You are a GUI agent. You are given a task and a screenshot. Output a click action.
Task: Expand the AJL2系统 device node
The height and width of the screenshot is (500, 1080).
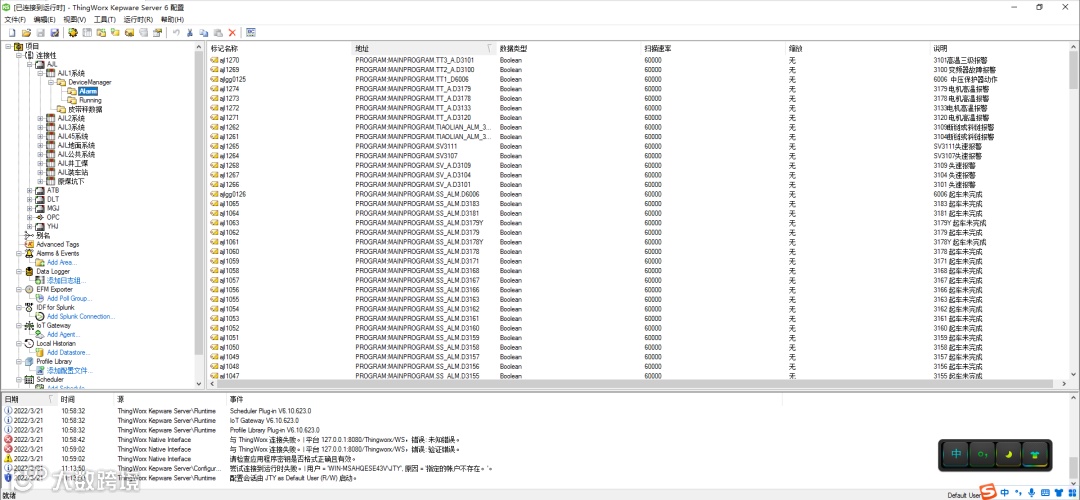[41, 118]
